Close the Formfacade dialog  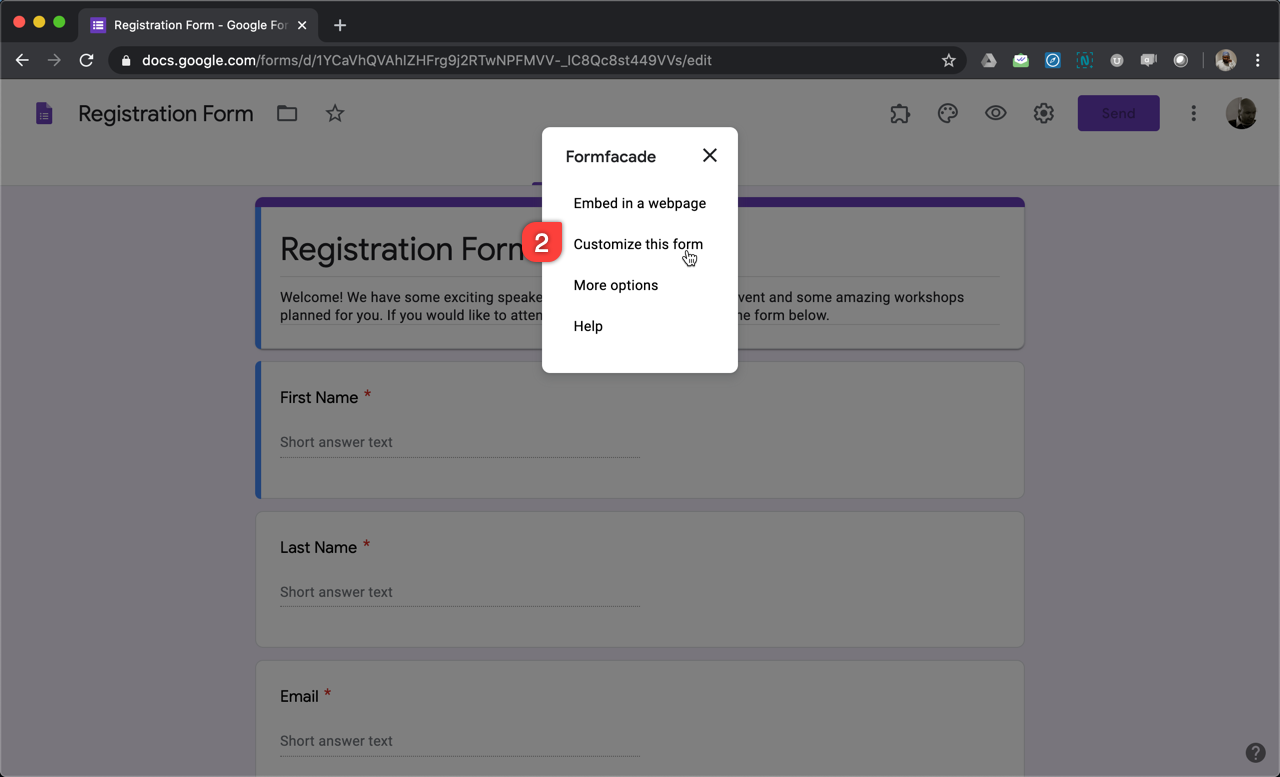click(x=710, y=155)
